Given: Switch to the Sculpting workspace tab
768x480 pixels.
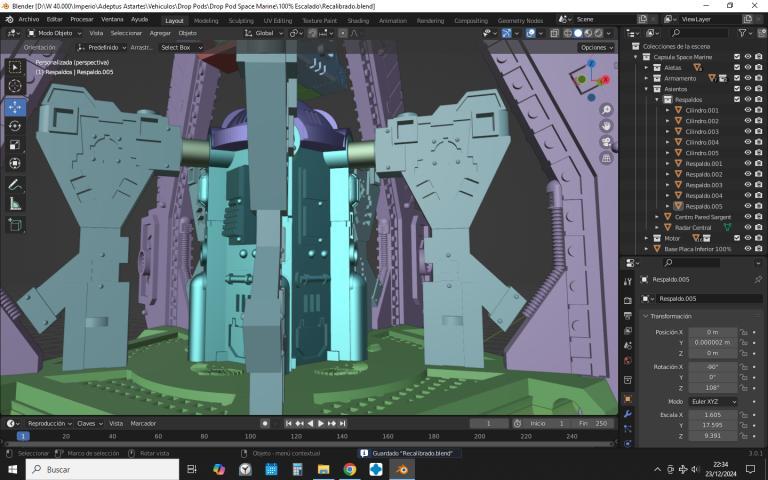Looking at the screenshot, I should [240, 20].
